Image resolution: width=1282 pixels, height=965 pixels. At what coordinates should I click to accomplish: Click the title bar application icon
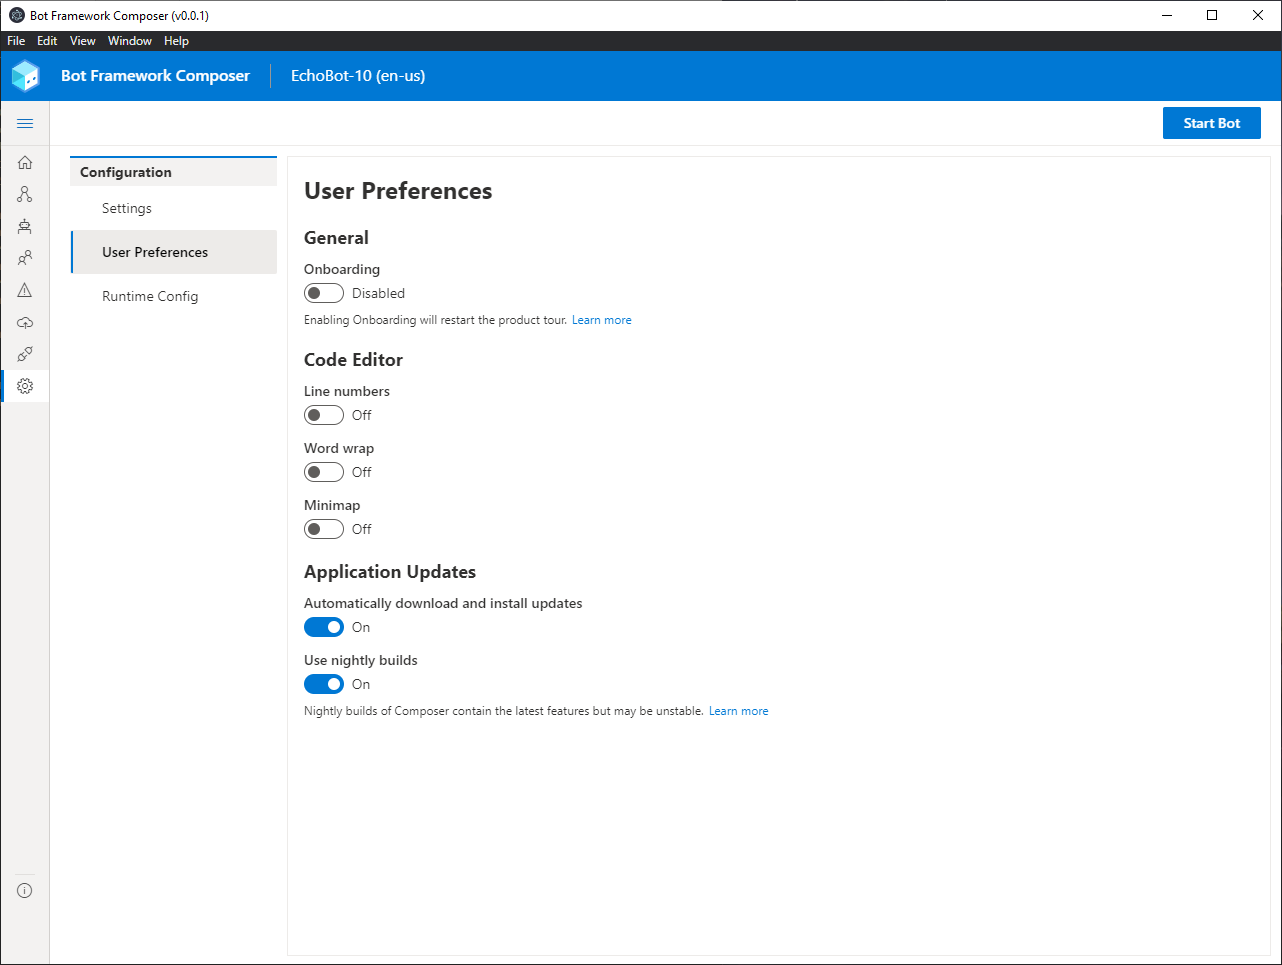coord(16,15)
